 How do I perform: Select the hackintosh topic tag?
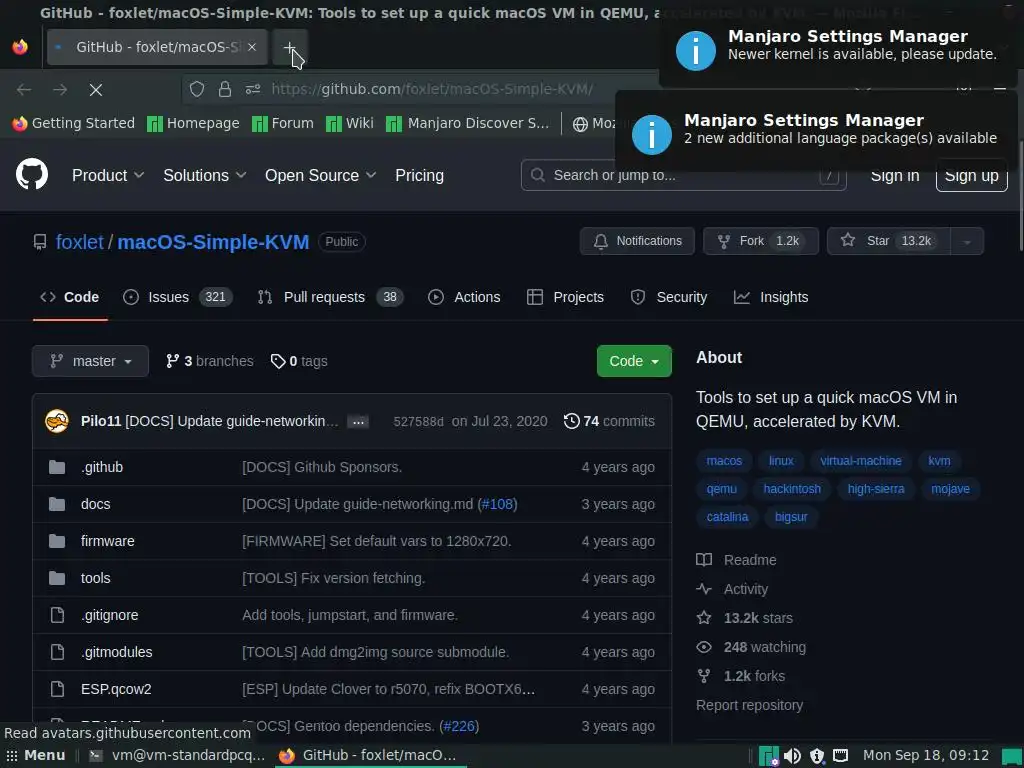coord(792,489)
